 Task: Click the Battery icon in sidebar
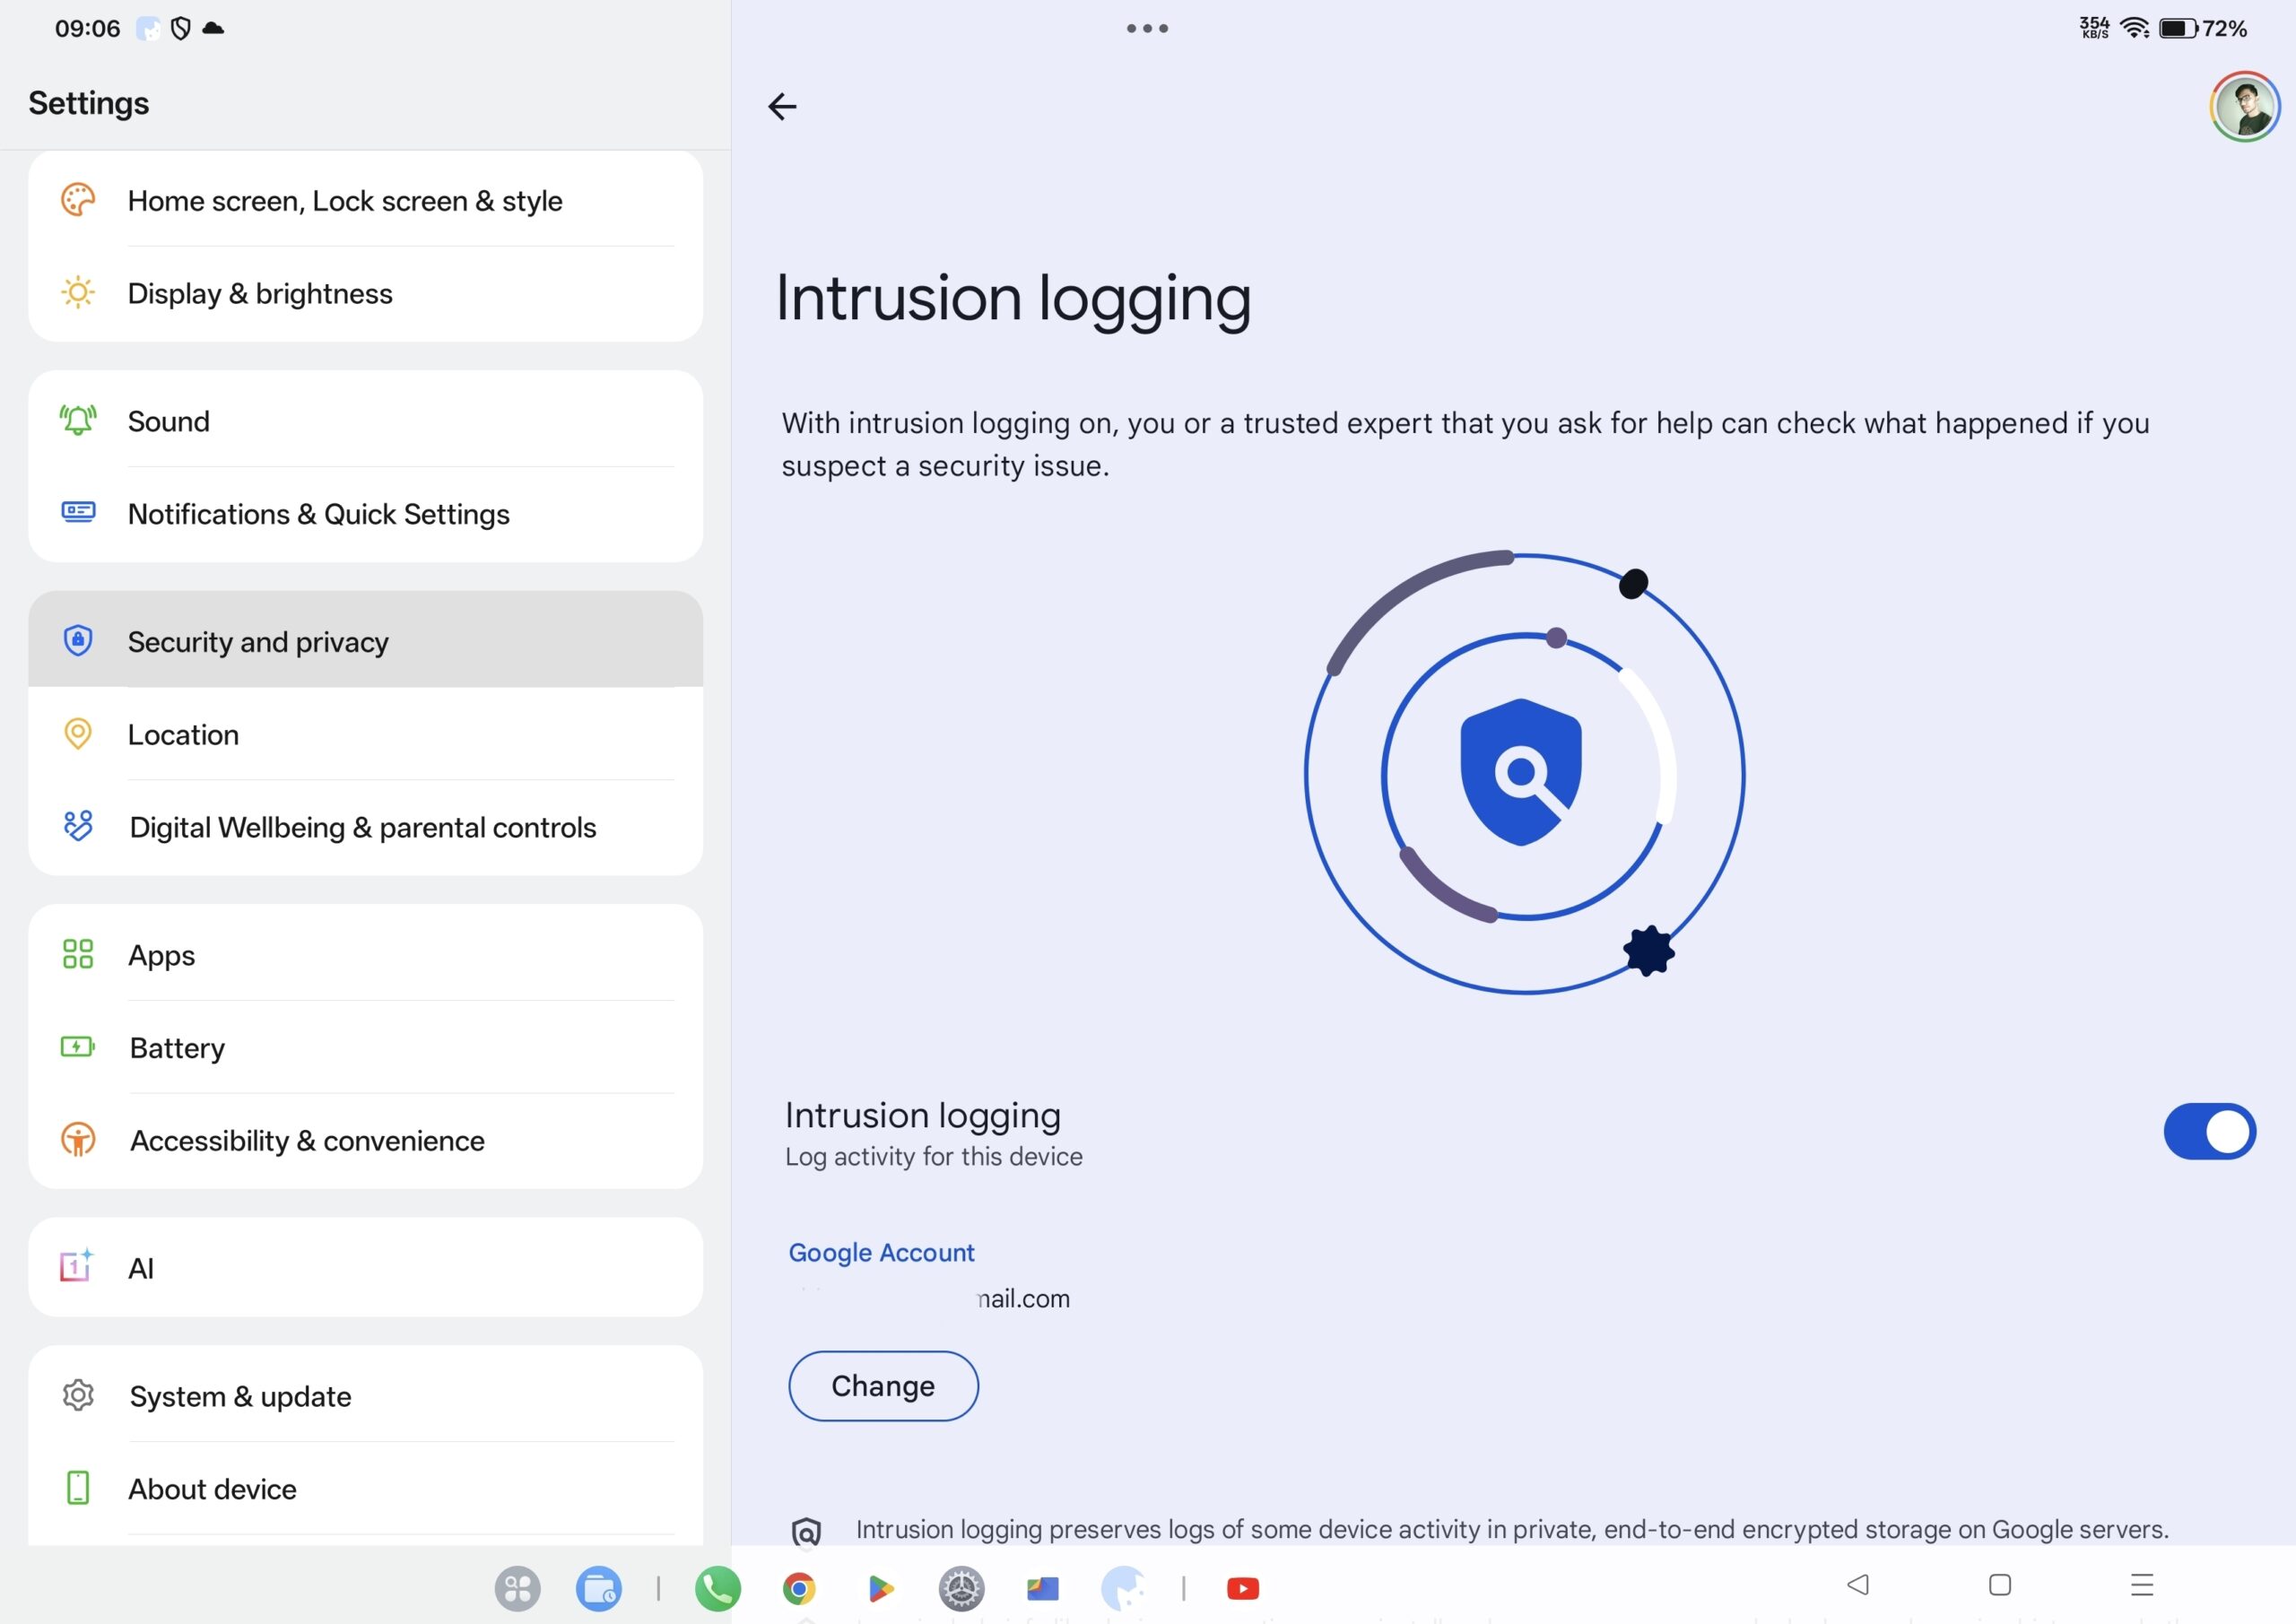click(x=77, y=1047)
